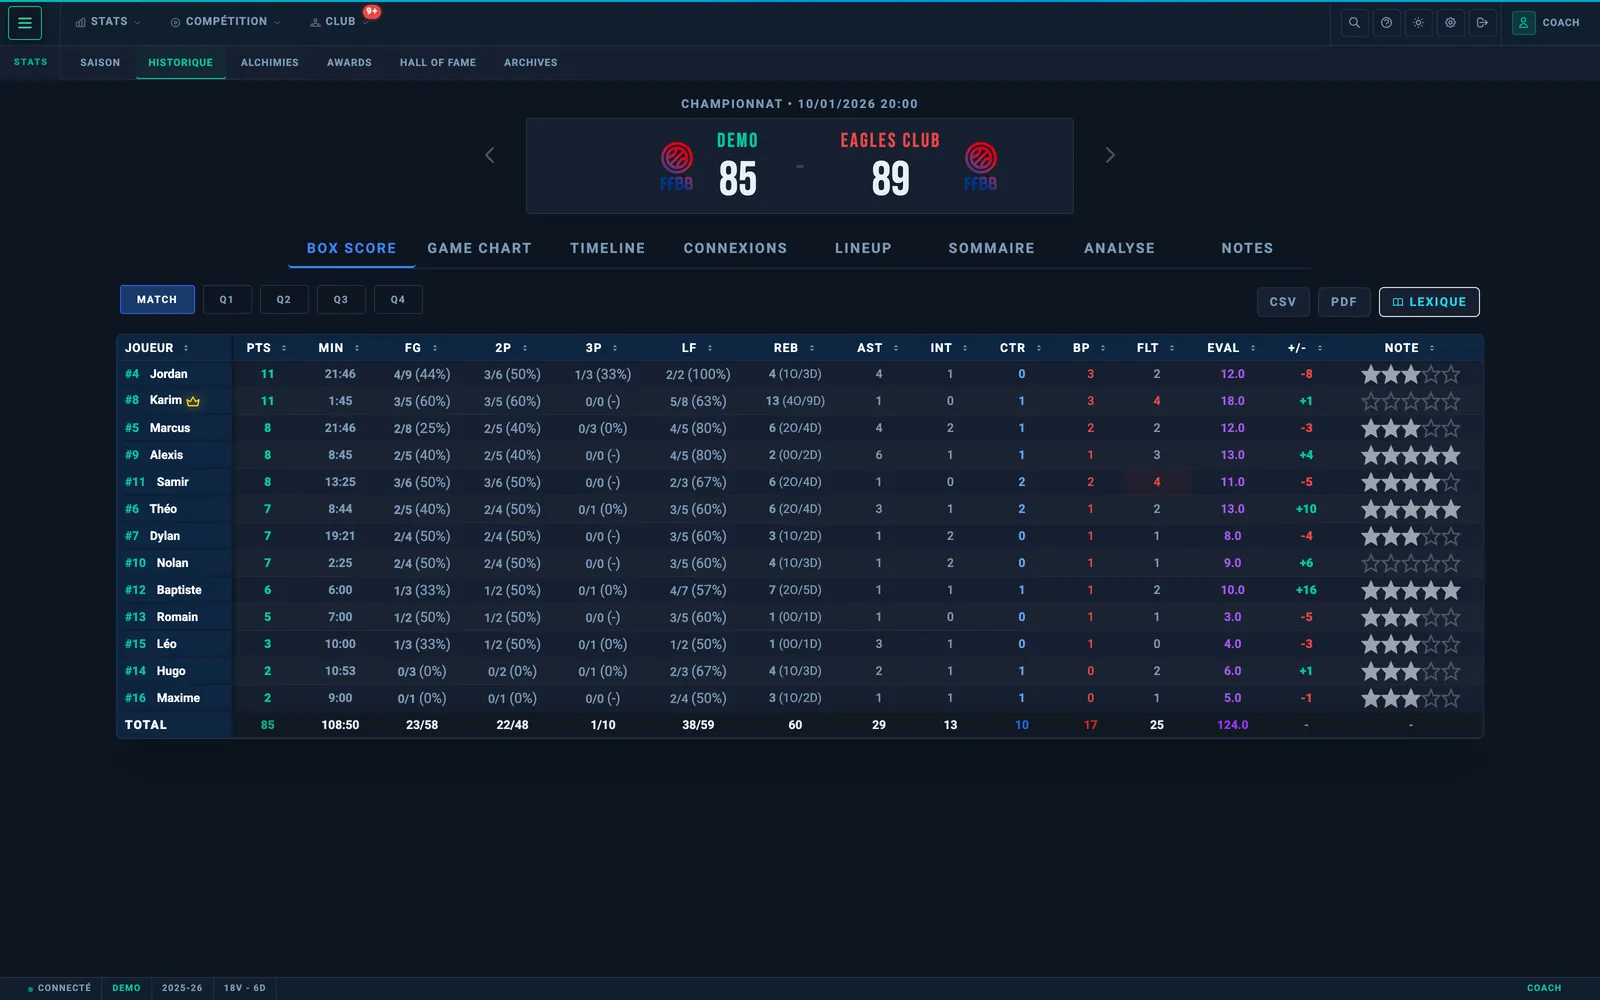Viewport: 1600px width, 1000px height.
Task: Sort table by MIN column
Action: pos(339,348)
